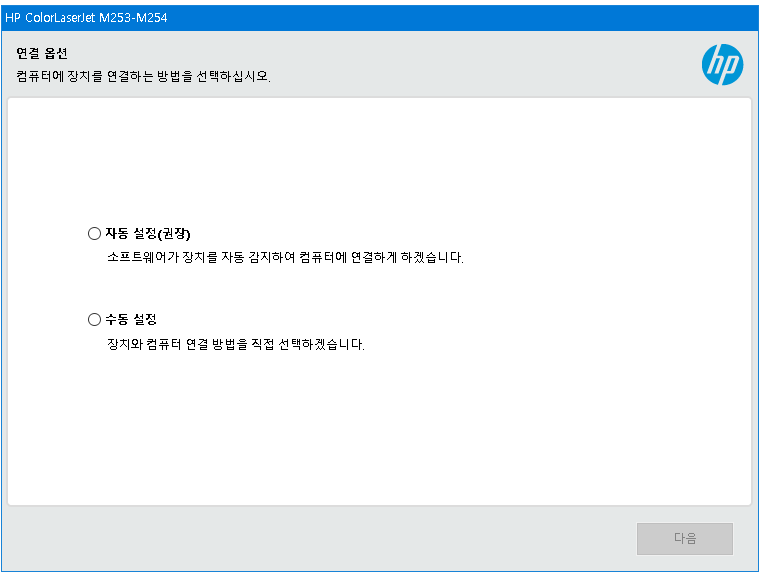Click the description starting with 소프트웨어가 장치를 자동 감지하여
The image size is (762, 578).
click(x=285, y=257)
